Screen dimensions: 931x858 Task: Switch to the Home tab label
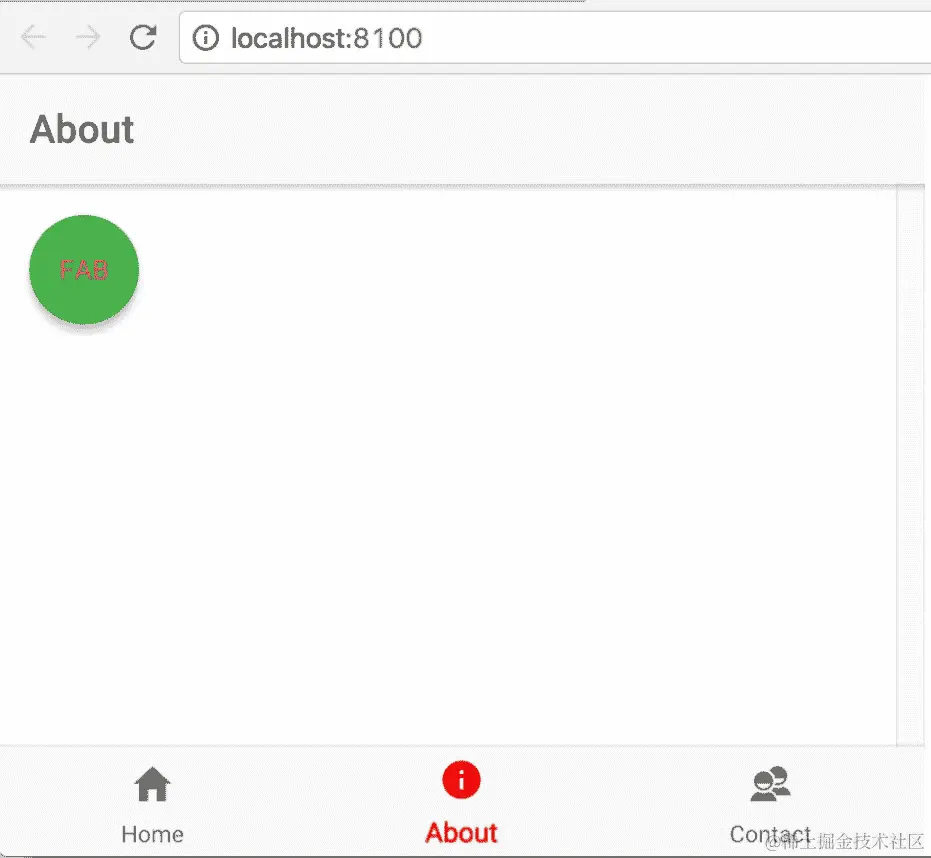pos(153,834)
